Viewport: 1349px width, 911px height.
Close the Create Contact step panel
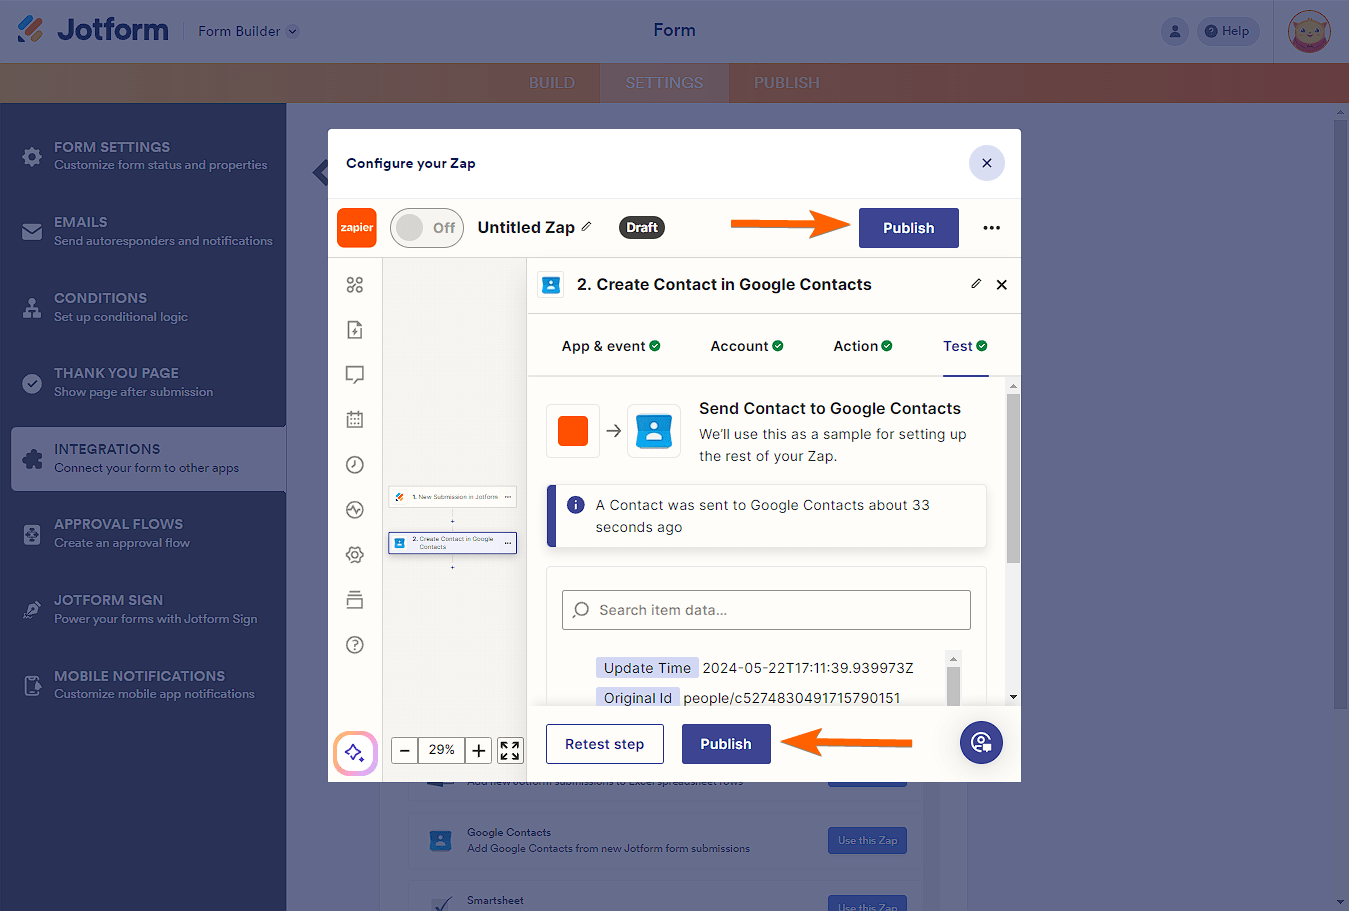point(1002,285)
